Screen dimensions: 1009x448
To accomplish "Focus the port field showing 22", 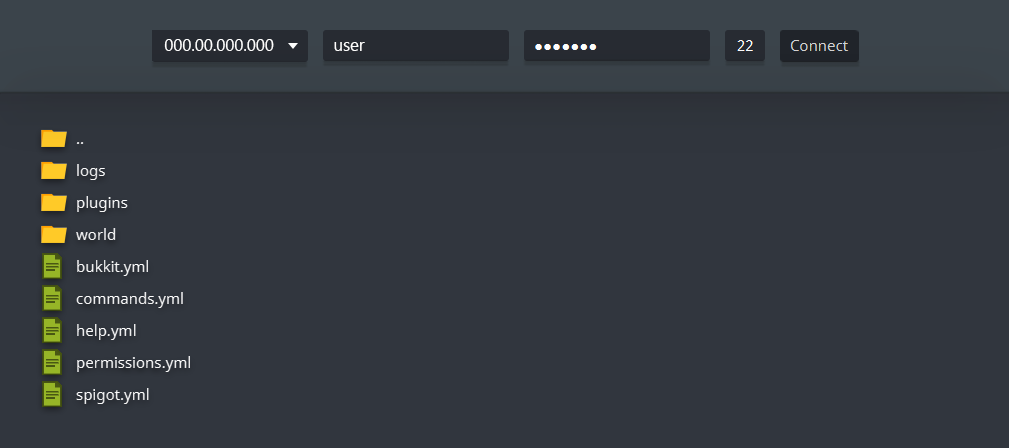I will 745,46.
